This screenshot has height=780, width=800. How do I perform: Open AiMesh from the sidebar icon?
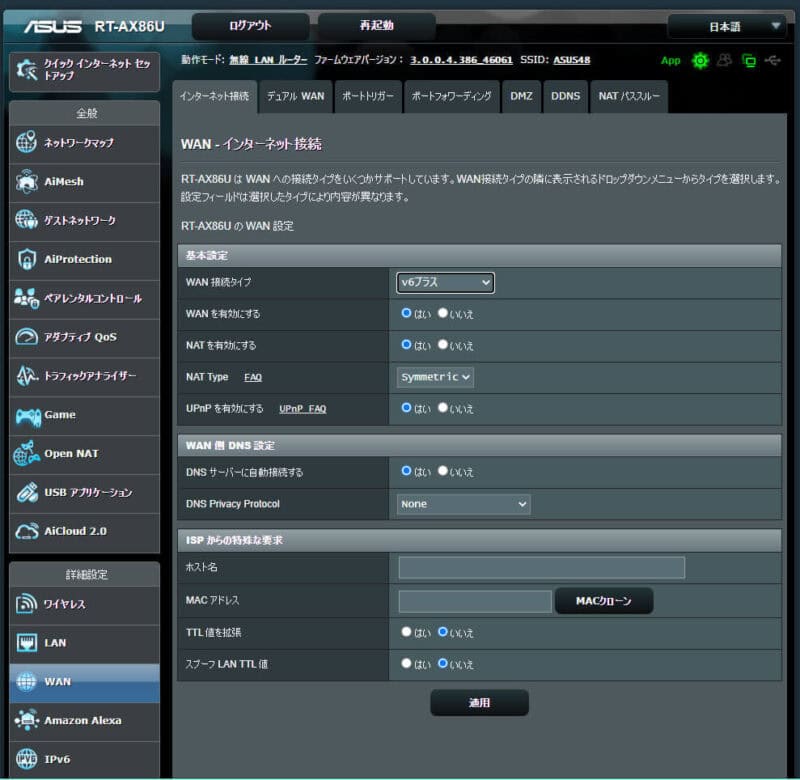point(27,182)
